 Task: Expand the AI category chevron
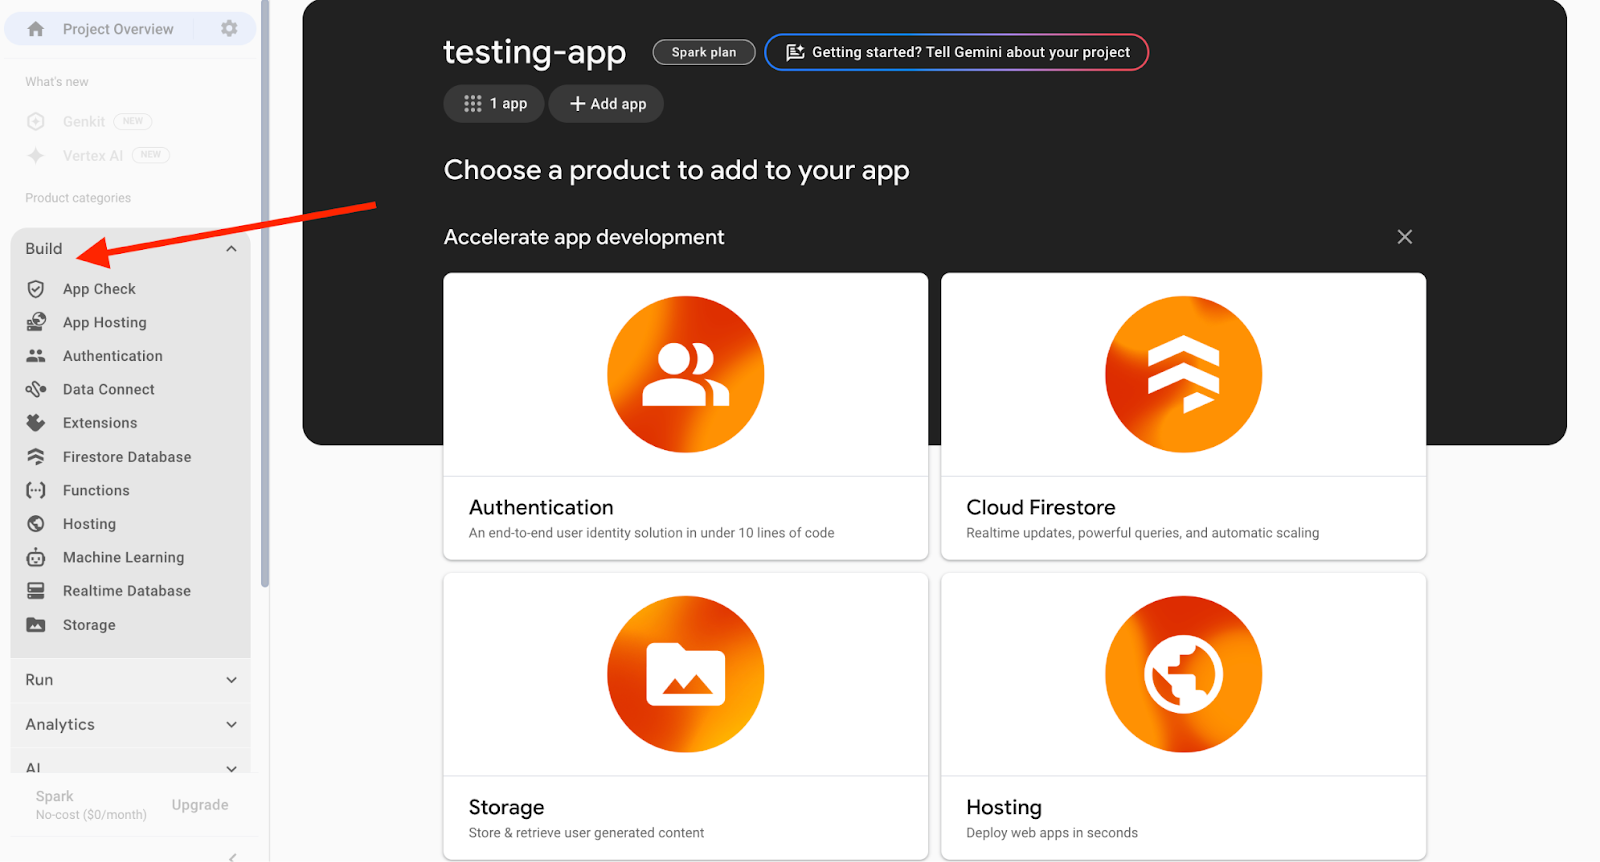[x=231, y=769]
